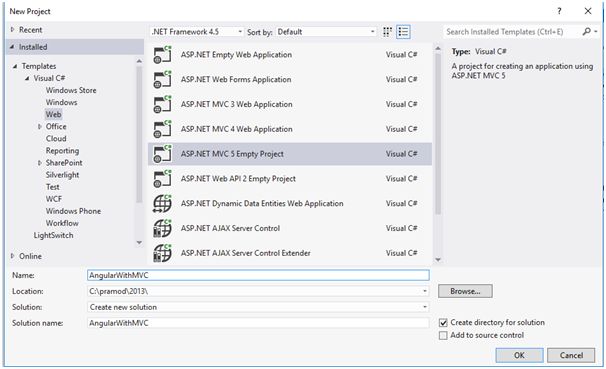Click tree panel scrollbar up arrow
The height and width of the screenshot is (369, 606).
click(x=139, y=61)
